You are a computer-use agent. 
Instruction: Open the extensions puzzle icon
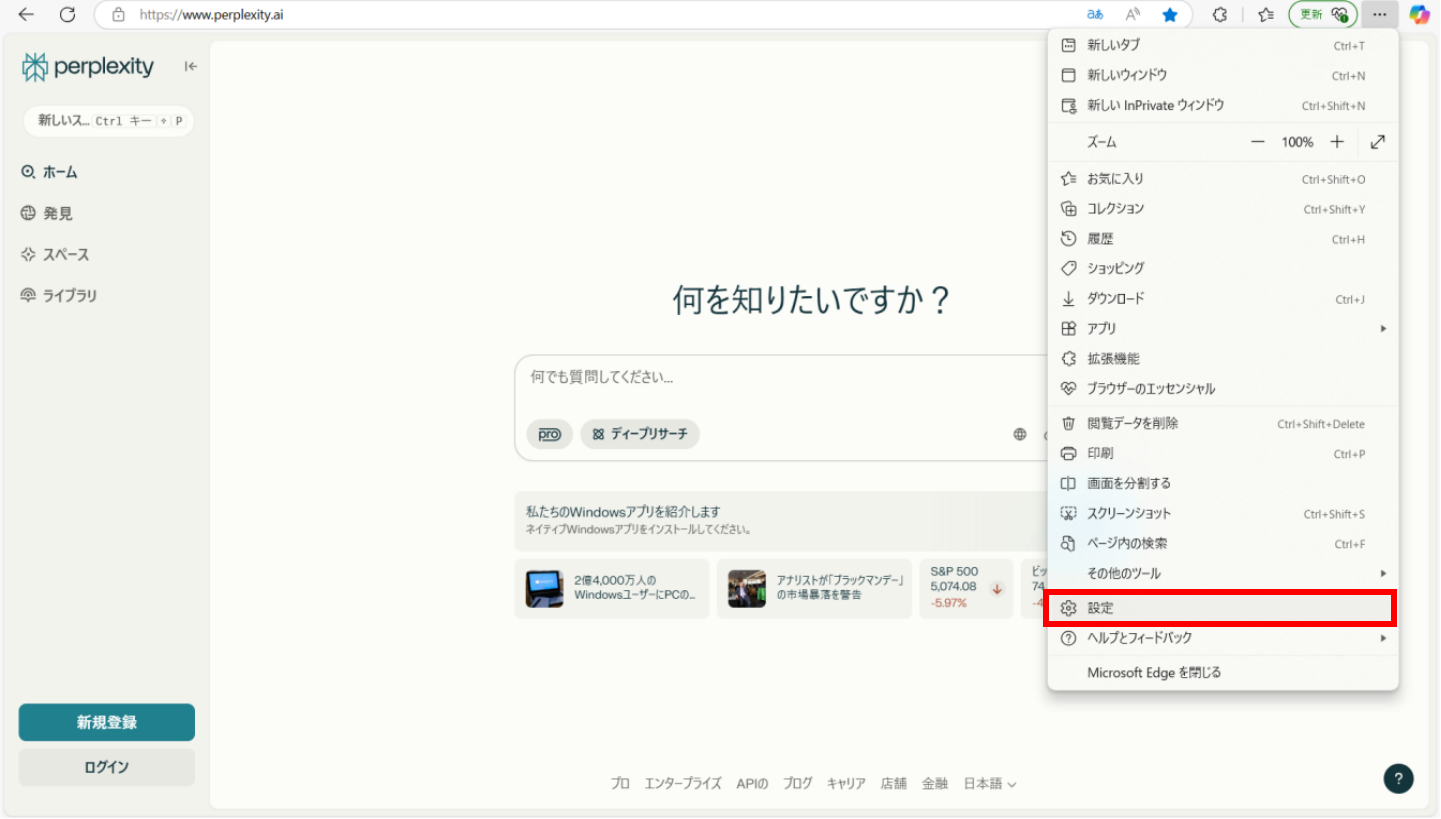tap(1220, 15)
